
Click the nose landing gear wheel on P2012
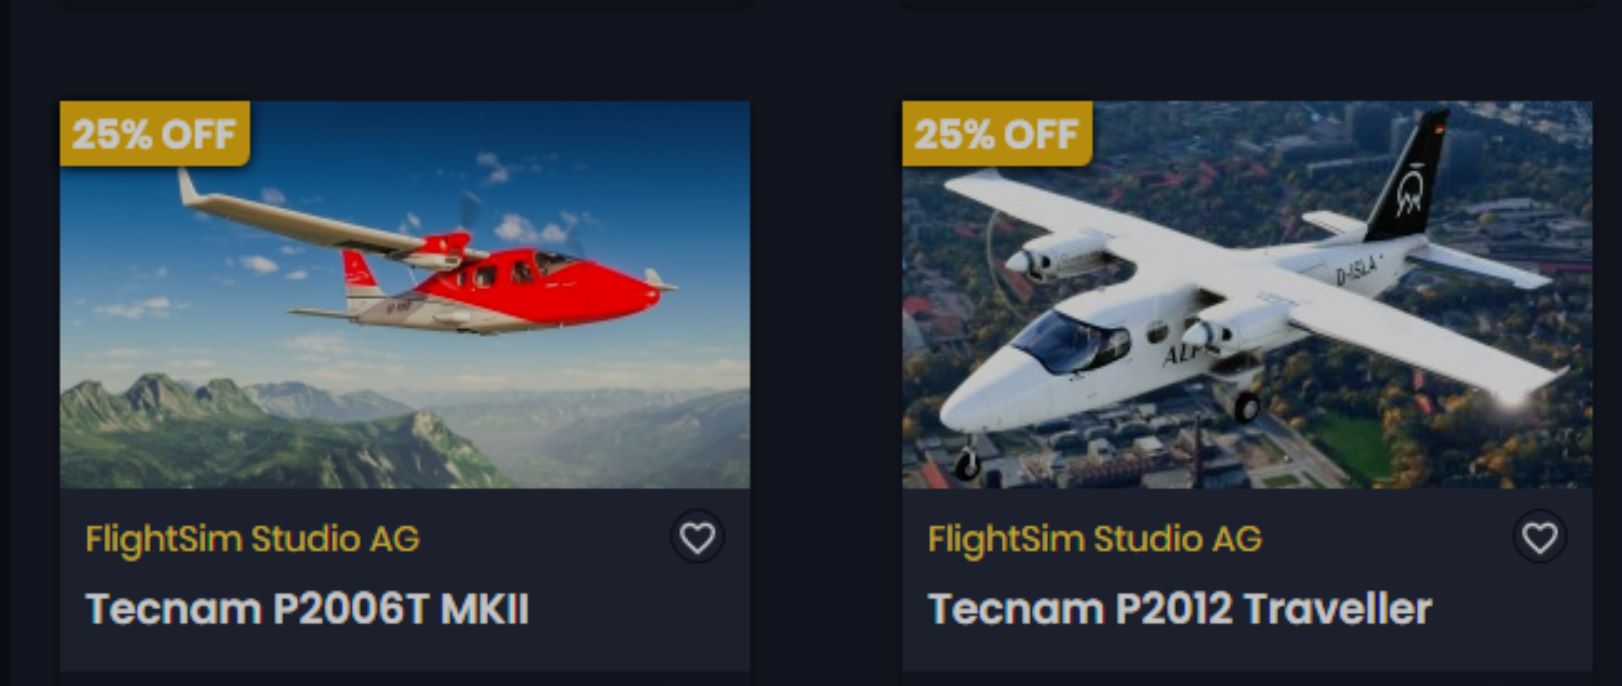pos(967,463)
